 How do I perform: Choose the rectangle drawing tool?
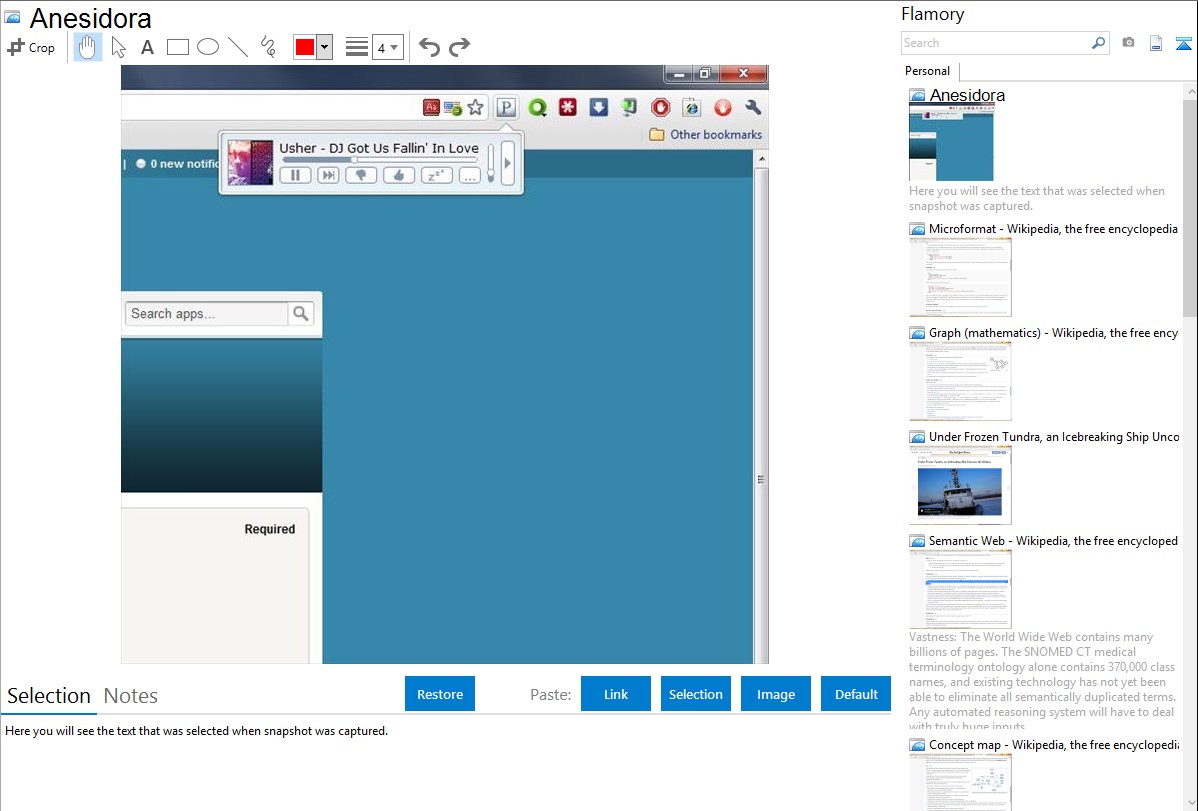[x=177, y=47]
